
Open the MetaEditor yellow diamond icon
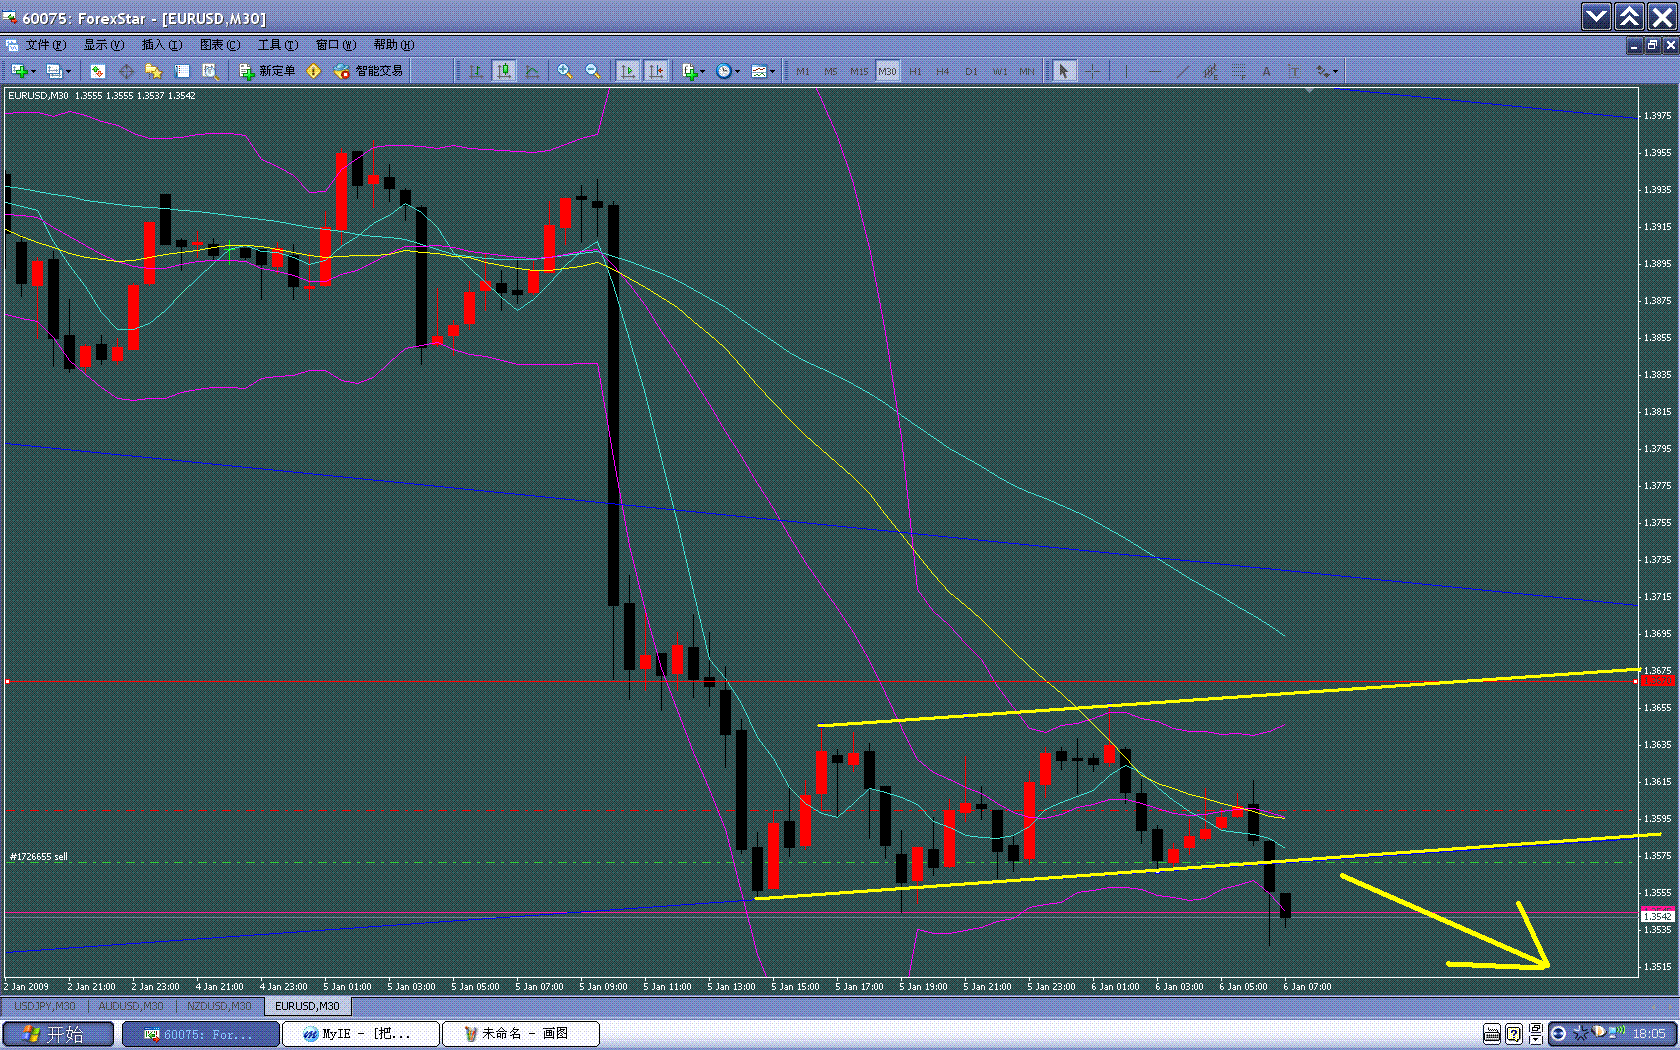click(x=314, y=71)
